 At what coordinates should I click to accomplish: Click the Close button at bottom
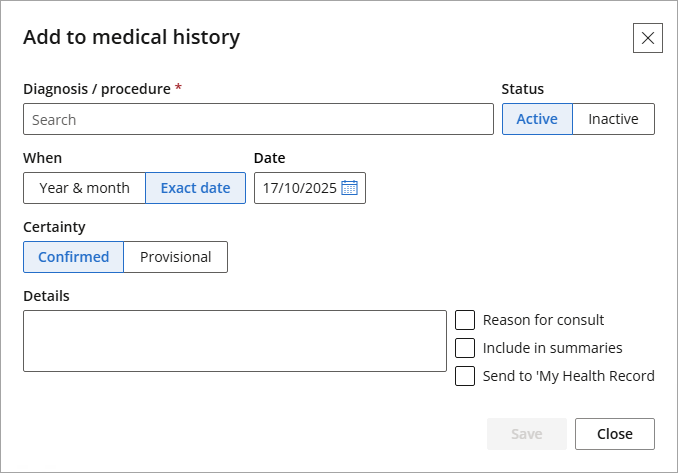point(614,434)
